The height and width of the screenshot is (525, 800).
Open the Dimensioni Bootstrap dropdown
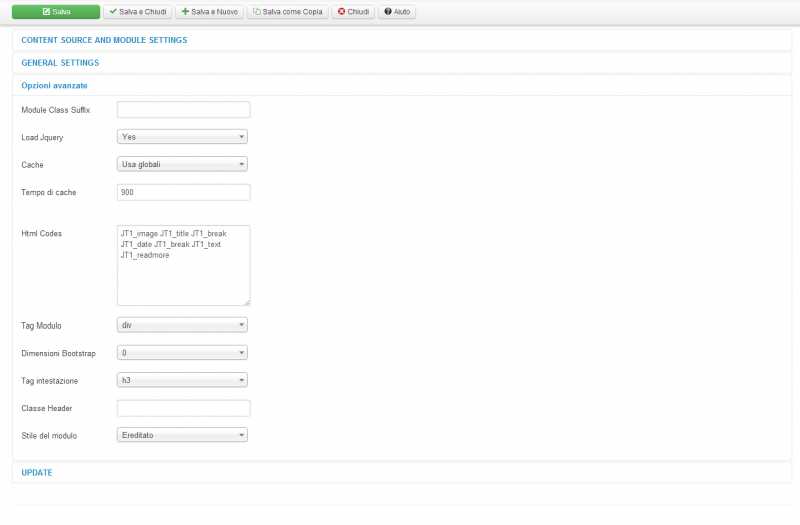click(182, 353)
